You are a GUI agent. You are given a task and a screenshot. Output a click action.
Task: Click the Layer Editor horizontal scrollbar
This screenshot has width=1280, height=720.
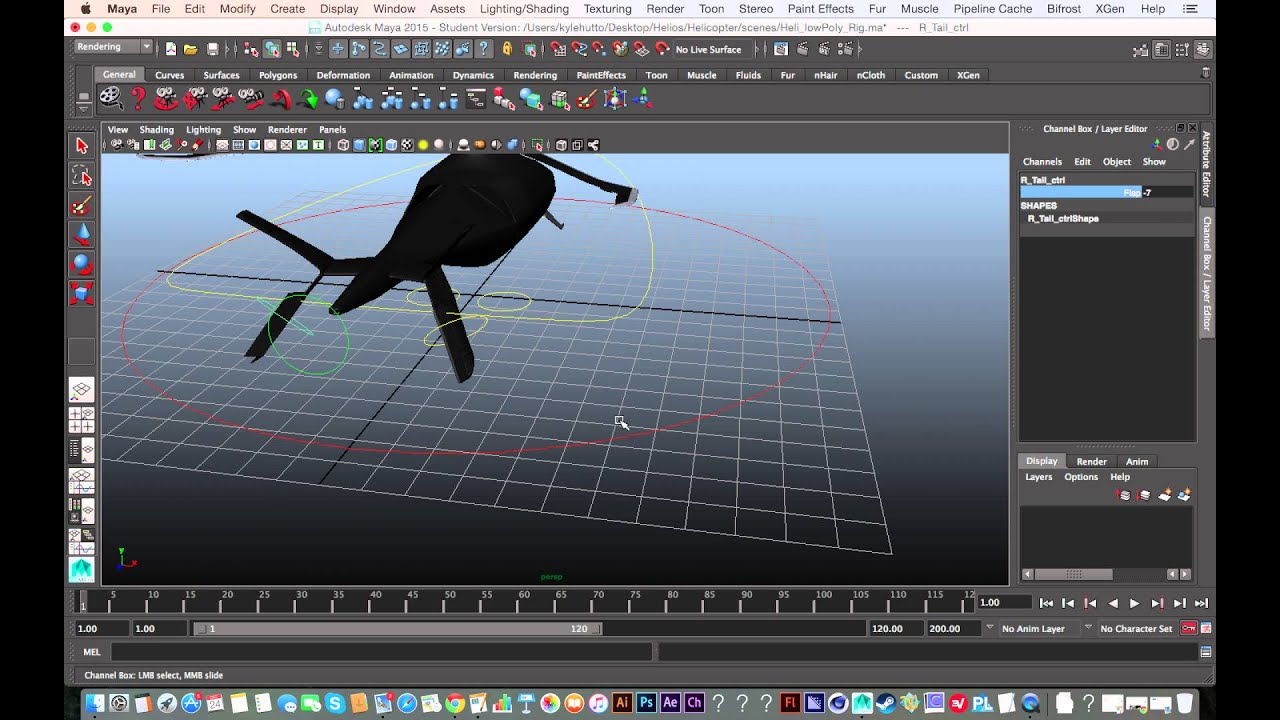click(1072, 574)
